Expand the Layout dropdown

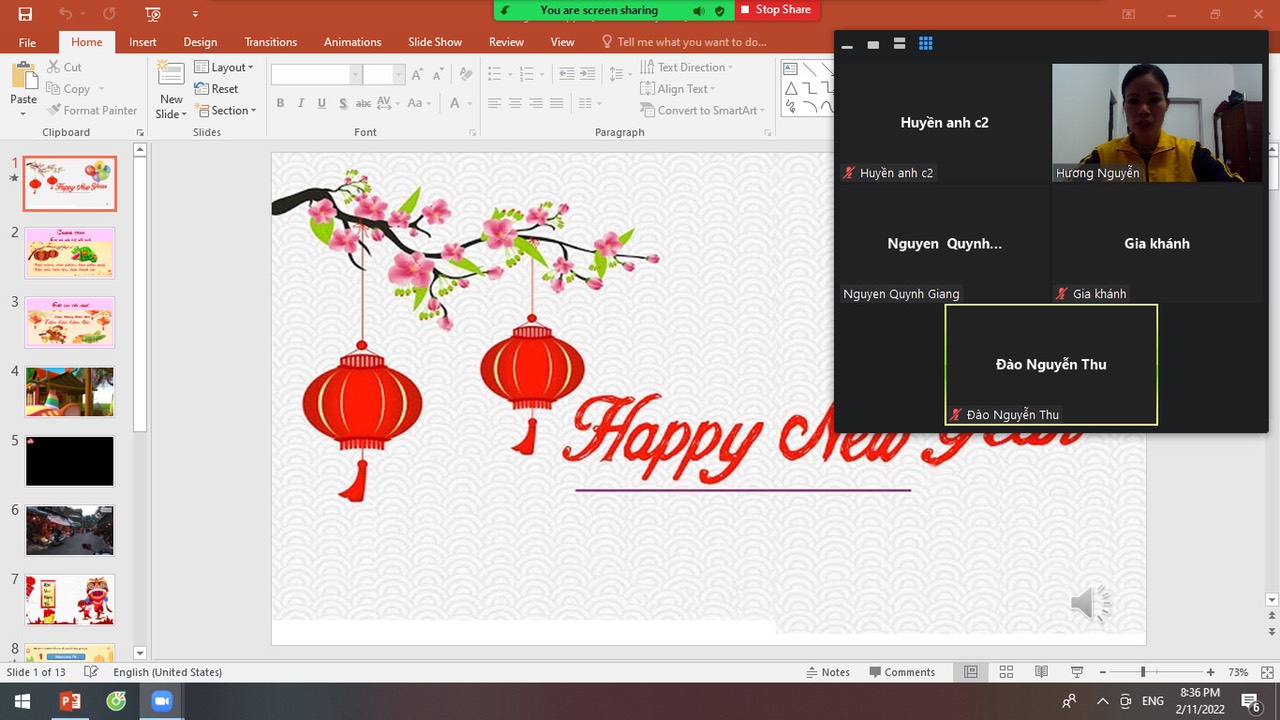[x=225, y=67]
